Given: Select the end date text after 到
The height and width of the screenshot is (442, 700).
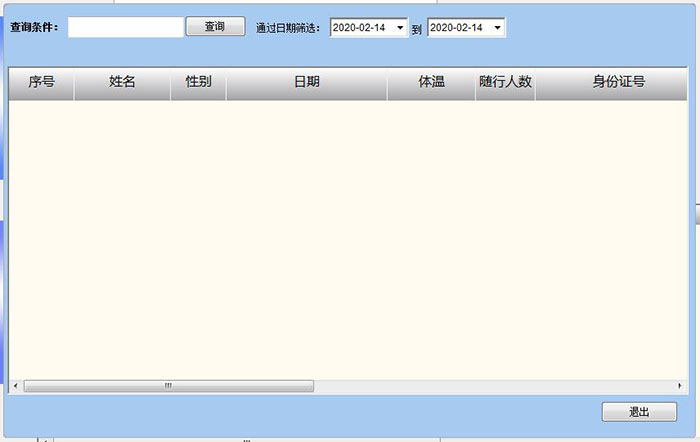Looking at the screenshot, I should [457, 28].
